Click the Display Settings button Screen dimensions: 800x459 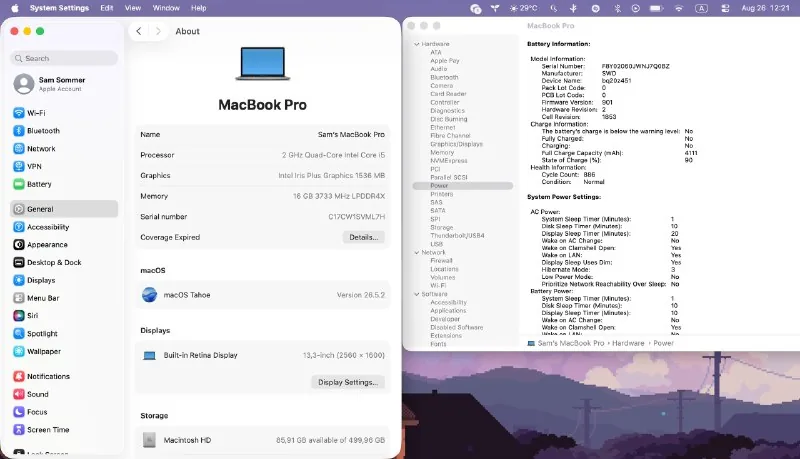click(x=348, y=382)
